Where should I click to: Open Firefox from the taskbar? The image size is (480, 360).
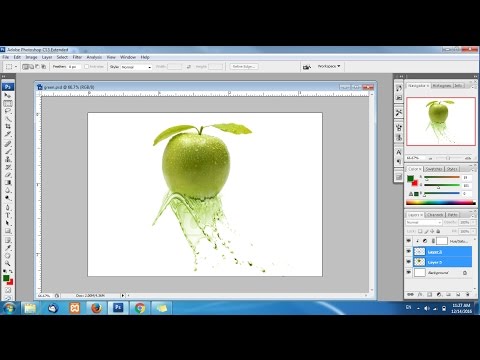96,308
